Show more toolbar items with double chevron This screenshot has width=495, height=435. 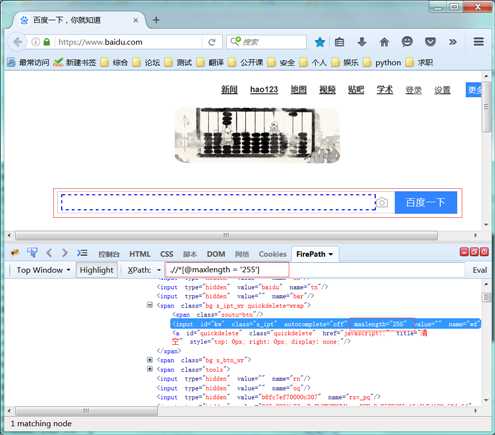(x=452, y=42)
